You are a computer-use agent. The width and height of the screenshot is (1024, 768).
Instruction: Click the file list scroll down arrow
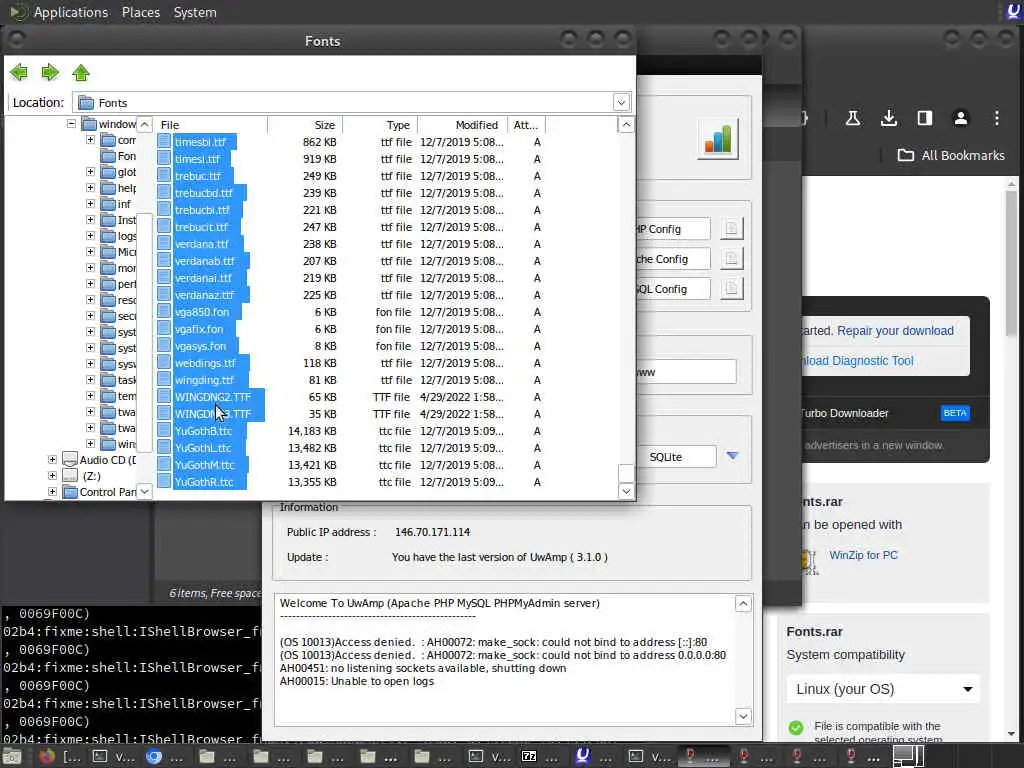[626, 491]
